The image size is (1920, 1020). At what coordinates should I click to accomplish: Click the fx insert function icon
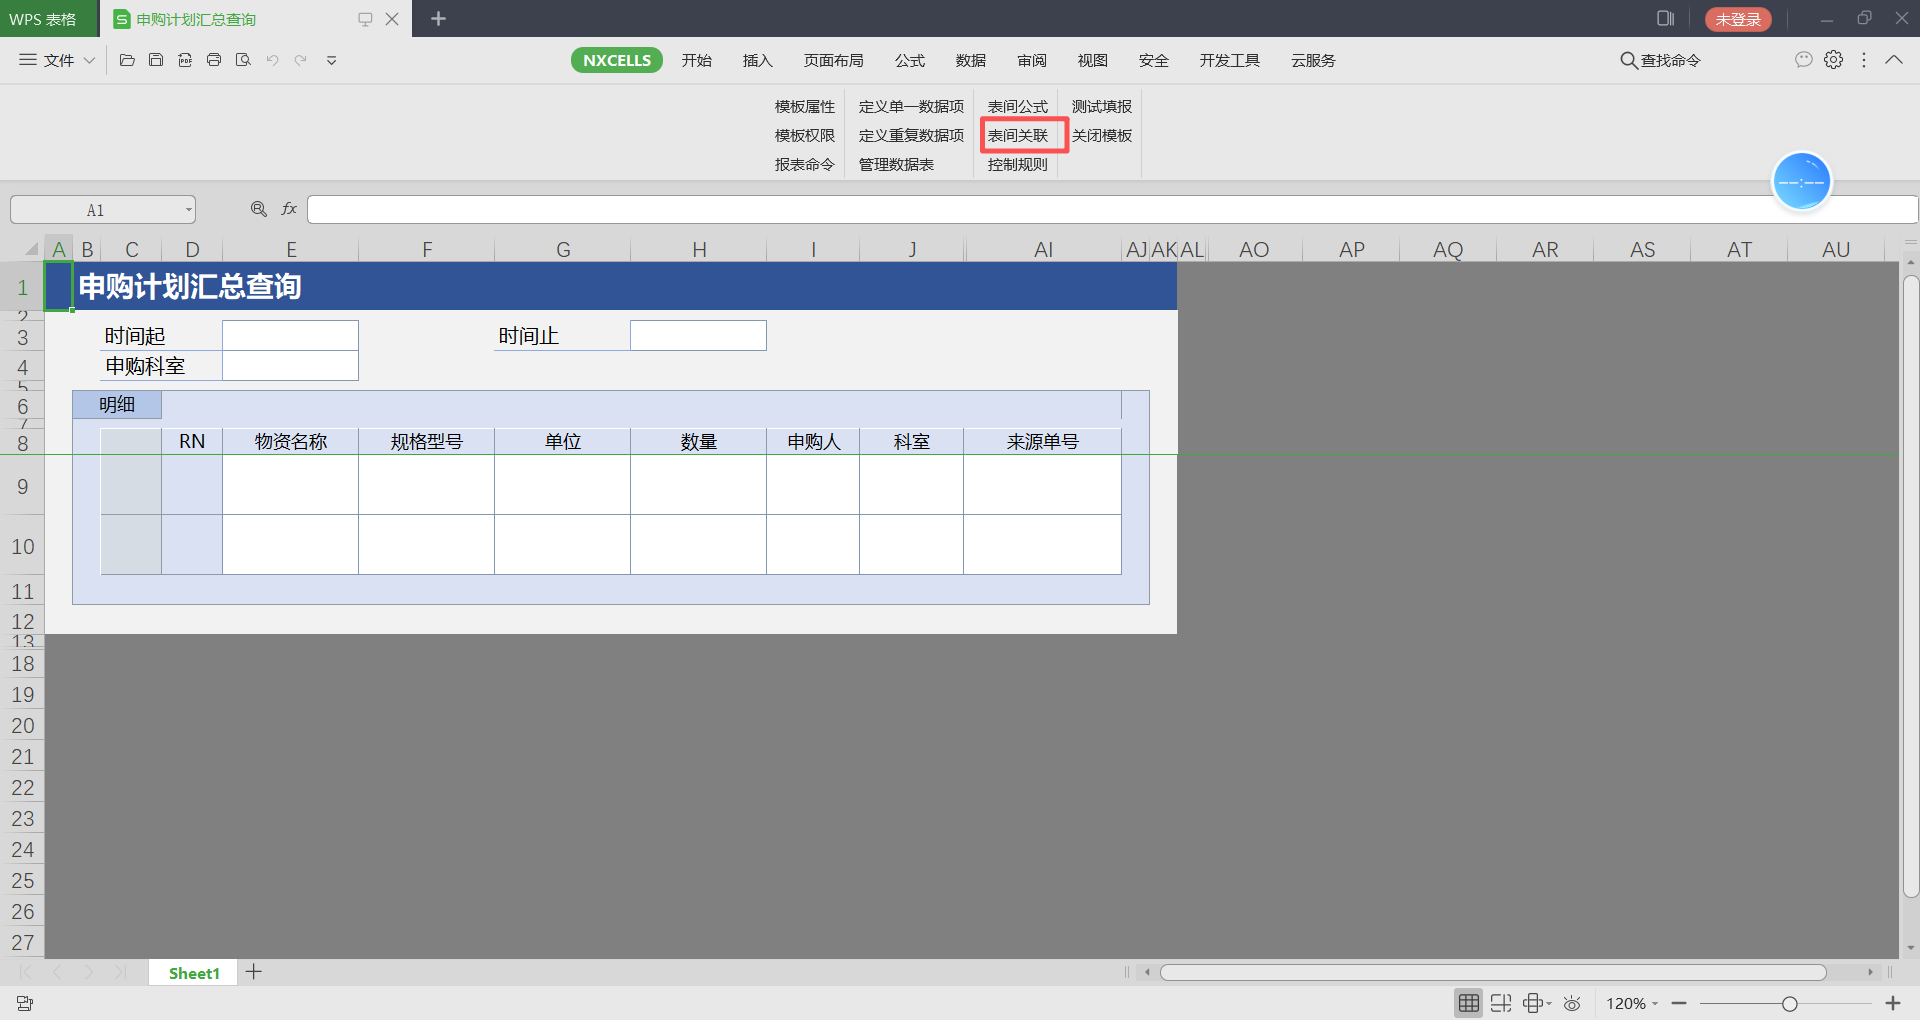289,209
